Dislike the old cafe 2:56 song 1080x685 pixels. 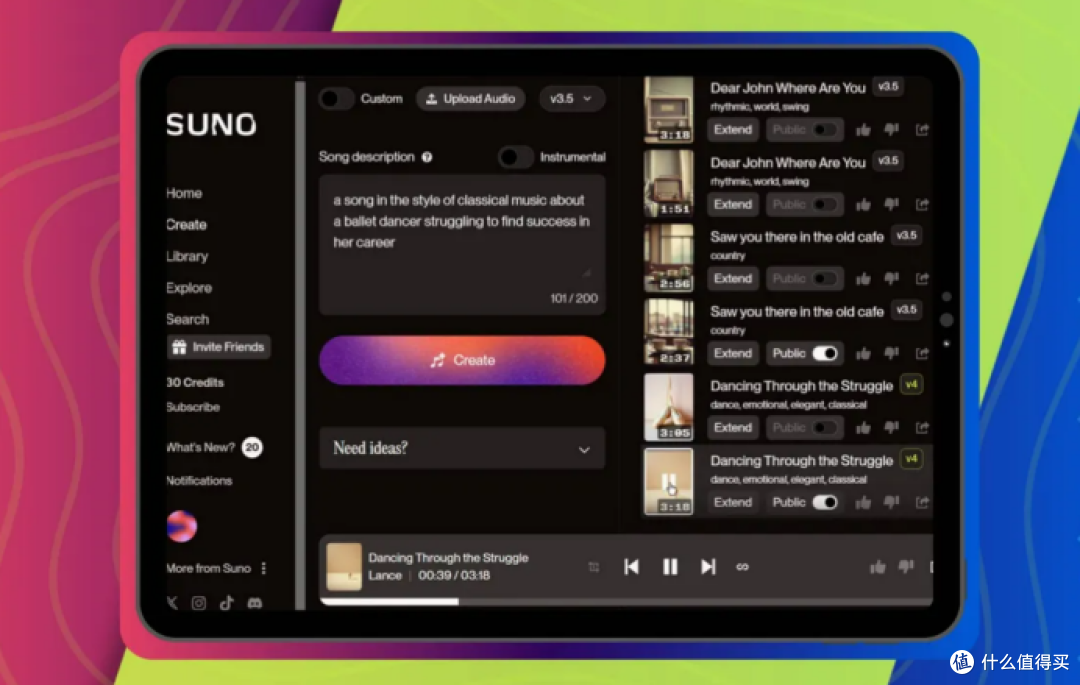[x=892, y=279]
